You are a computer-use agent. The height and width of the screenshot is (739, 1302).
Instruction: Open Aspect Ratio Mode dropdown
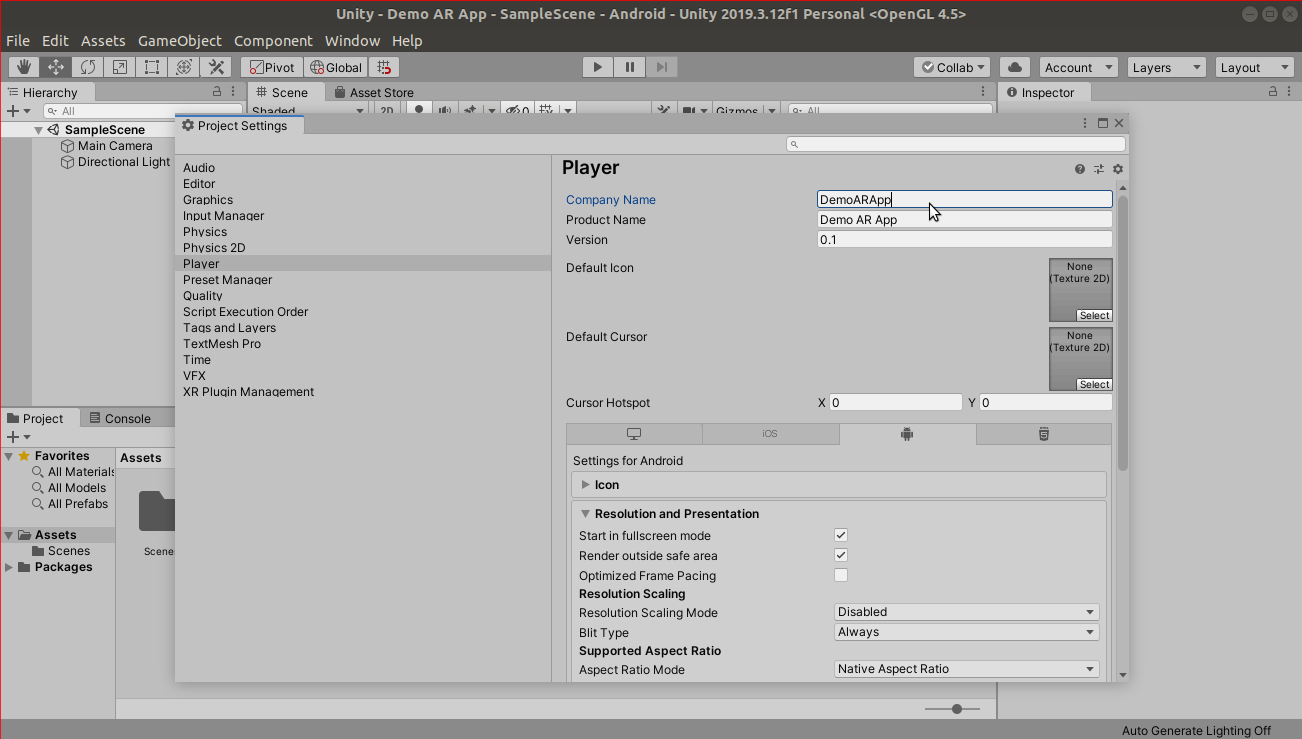point(967,669)
